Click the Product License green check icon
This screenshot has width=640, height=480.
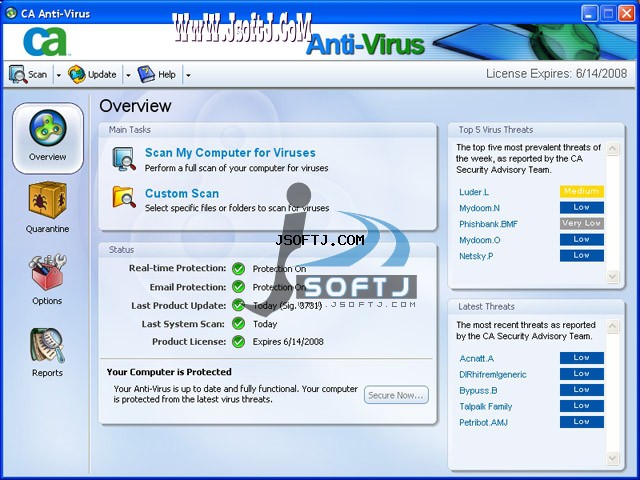click(x=238, y=341)
